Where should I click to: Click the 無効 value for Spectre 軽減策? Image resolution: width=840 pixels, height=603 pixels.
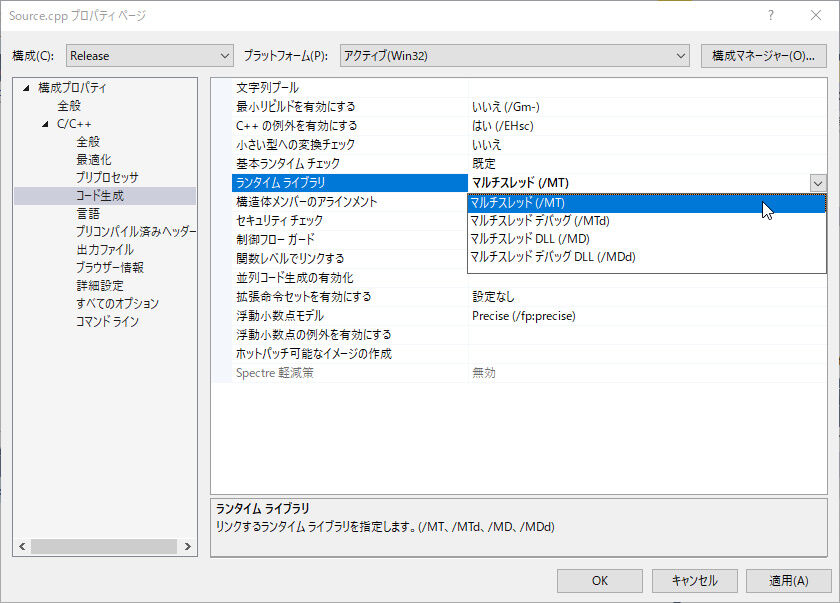click(x=484, y=373)
